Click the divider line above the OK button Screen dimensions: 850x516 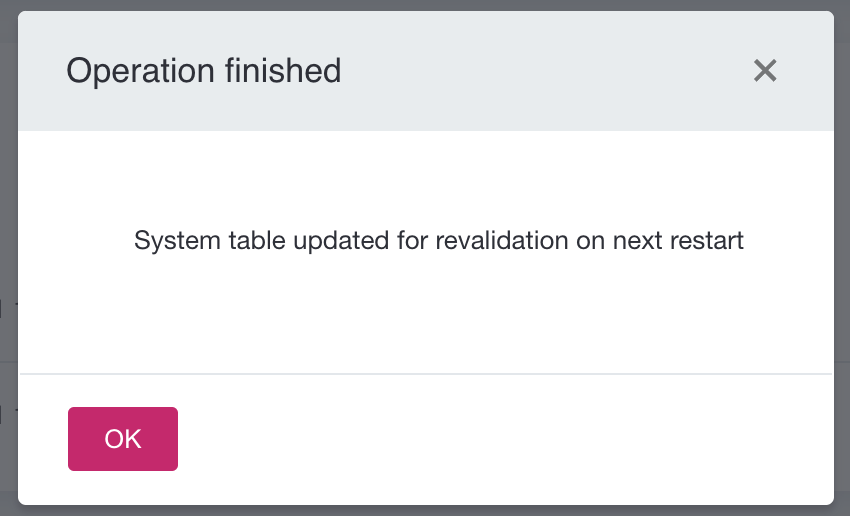pyautogui.click(x=425, y=374)
